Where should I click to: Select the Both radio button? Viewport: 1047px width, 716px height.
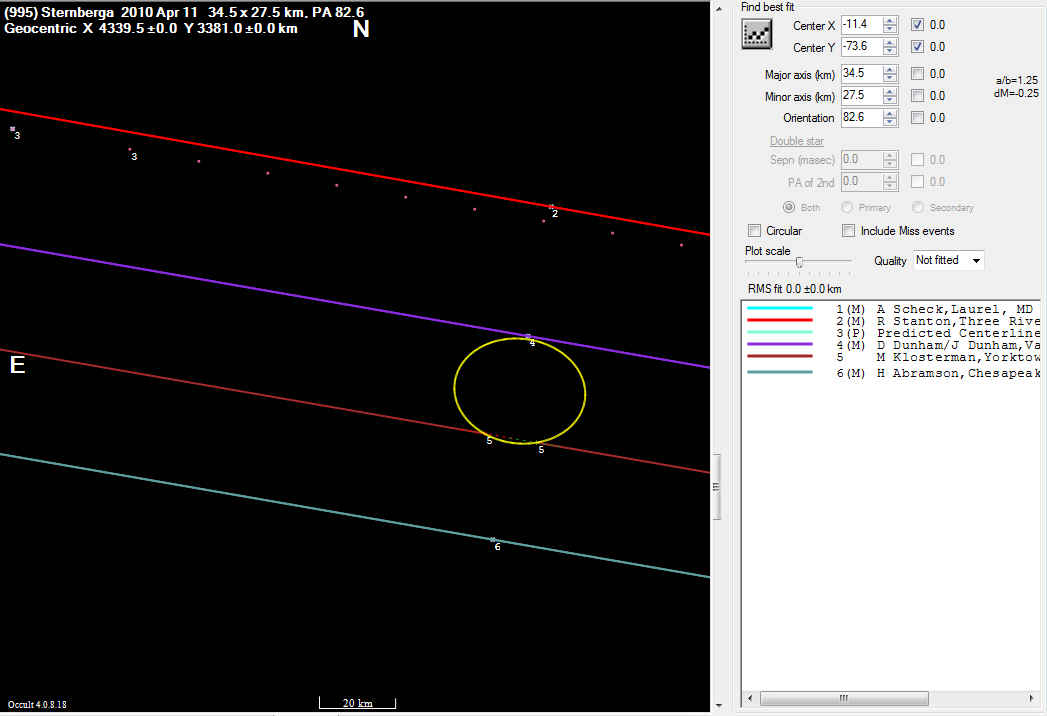click(x=789, y=207)
